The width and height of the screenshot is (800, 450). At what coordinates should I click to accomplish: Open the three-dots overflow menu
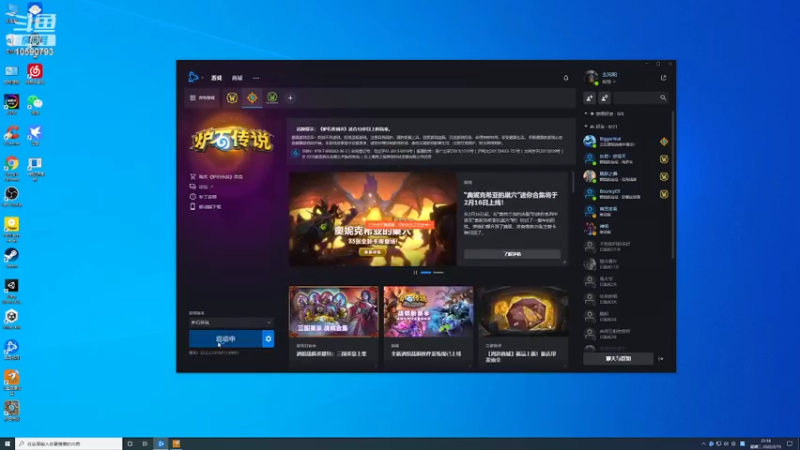point(256,78)
